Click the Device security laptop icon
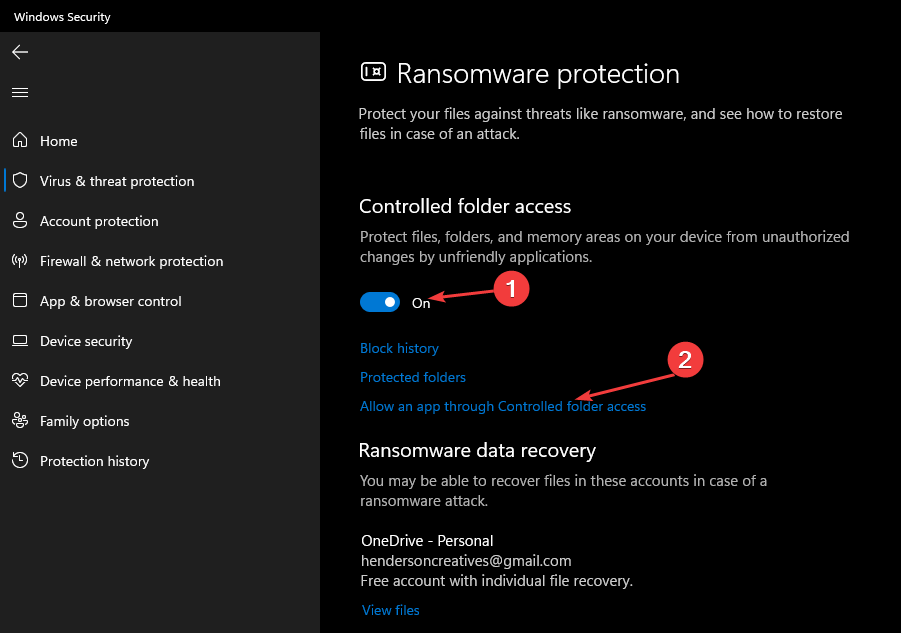Screen dimensions: 901x633 tap(20, 341)
